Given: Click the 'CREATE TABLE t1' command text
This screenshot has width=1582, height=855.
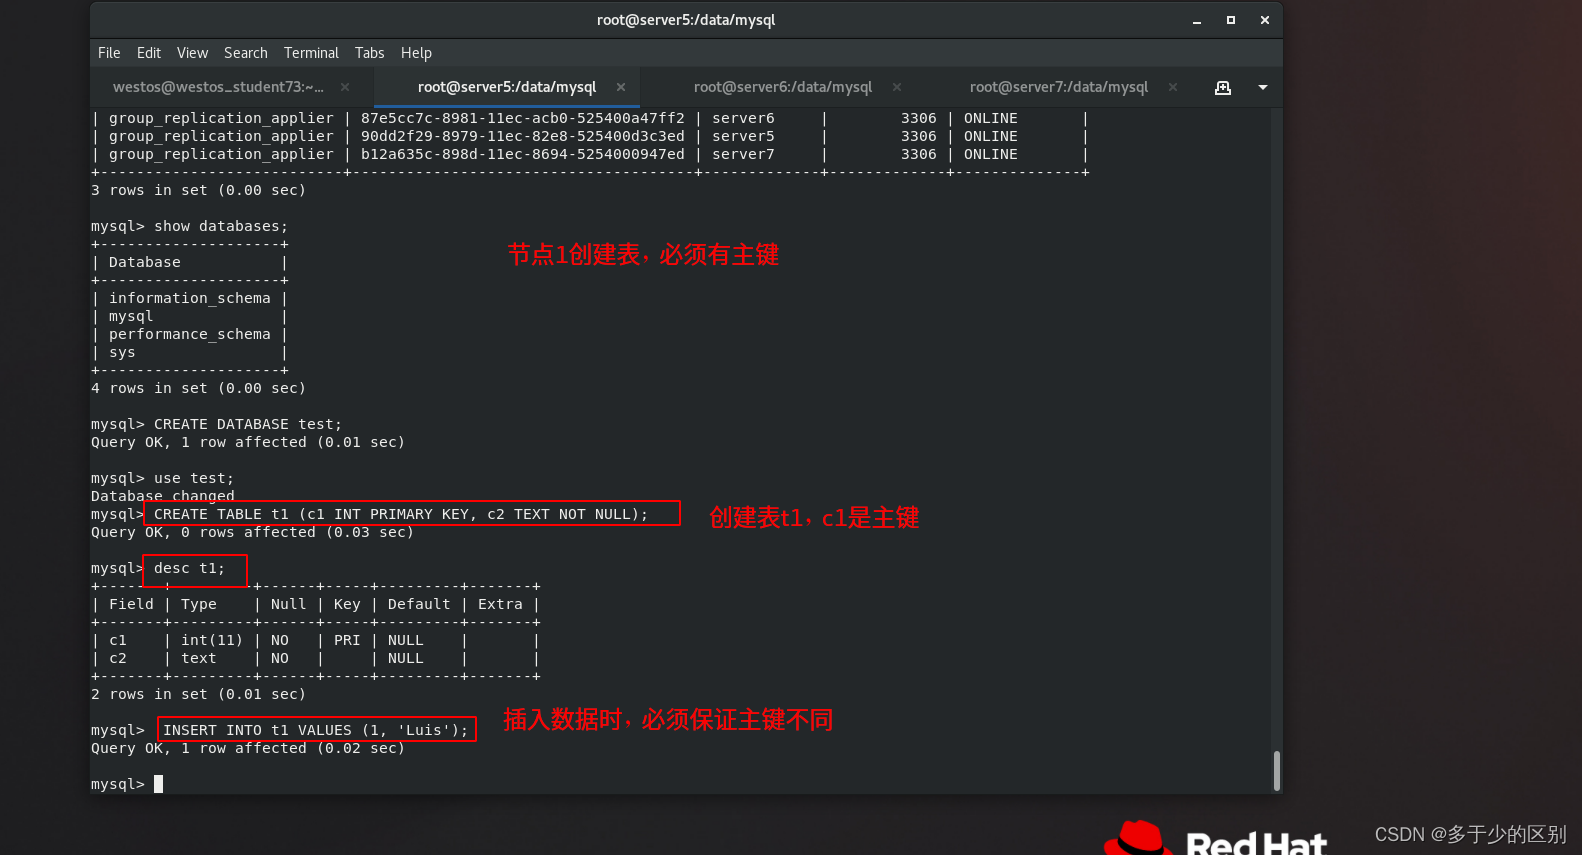Looking at the screenshot, I should point(401,514).
